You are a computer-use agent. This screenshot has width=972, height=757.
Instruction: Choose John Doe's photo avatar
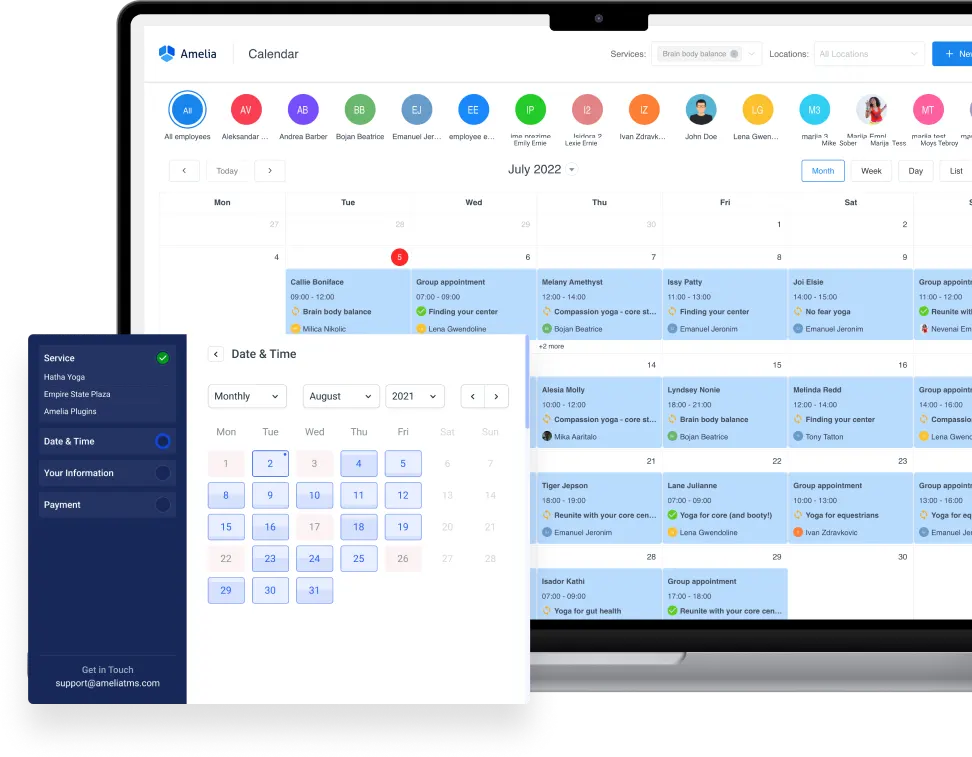(701, 110)
